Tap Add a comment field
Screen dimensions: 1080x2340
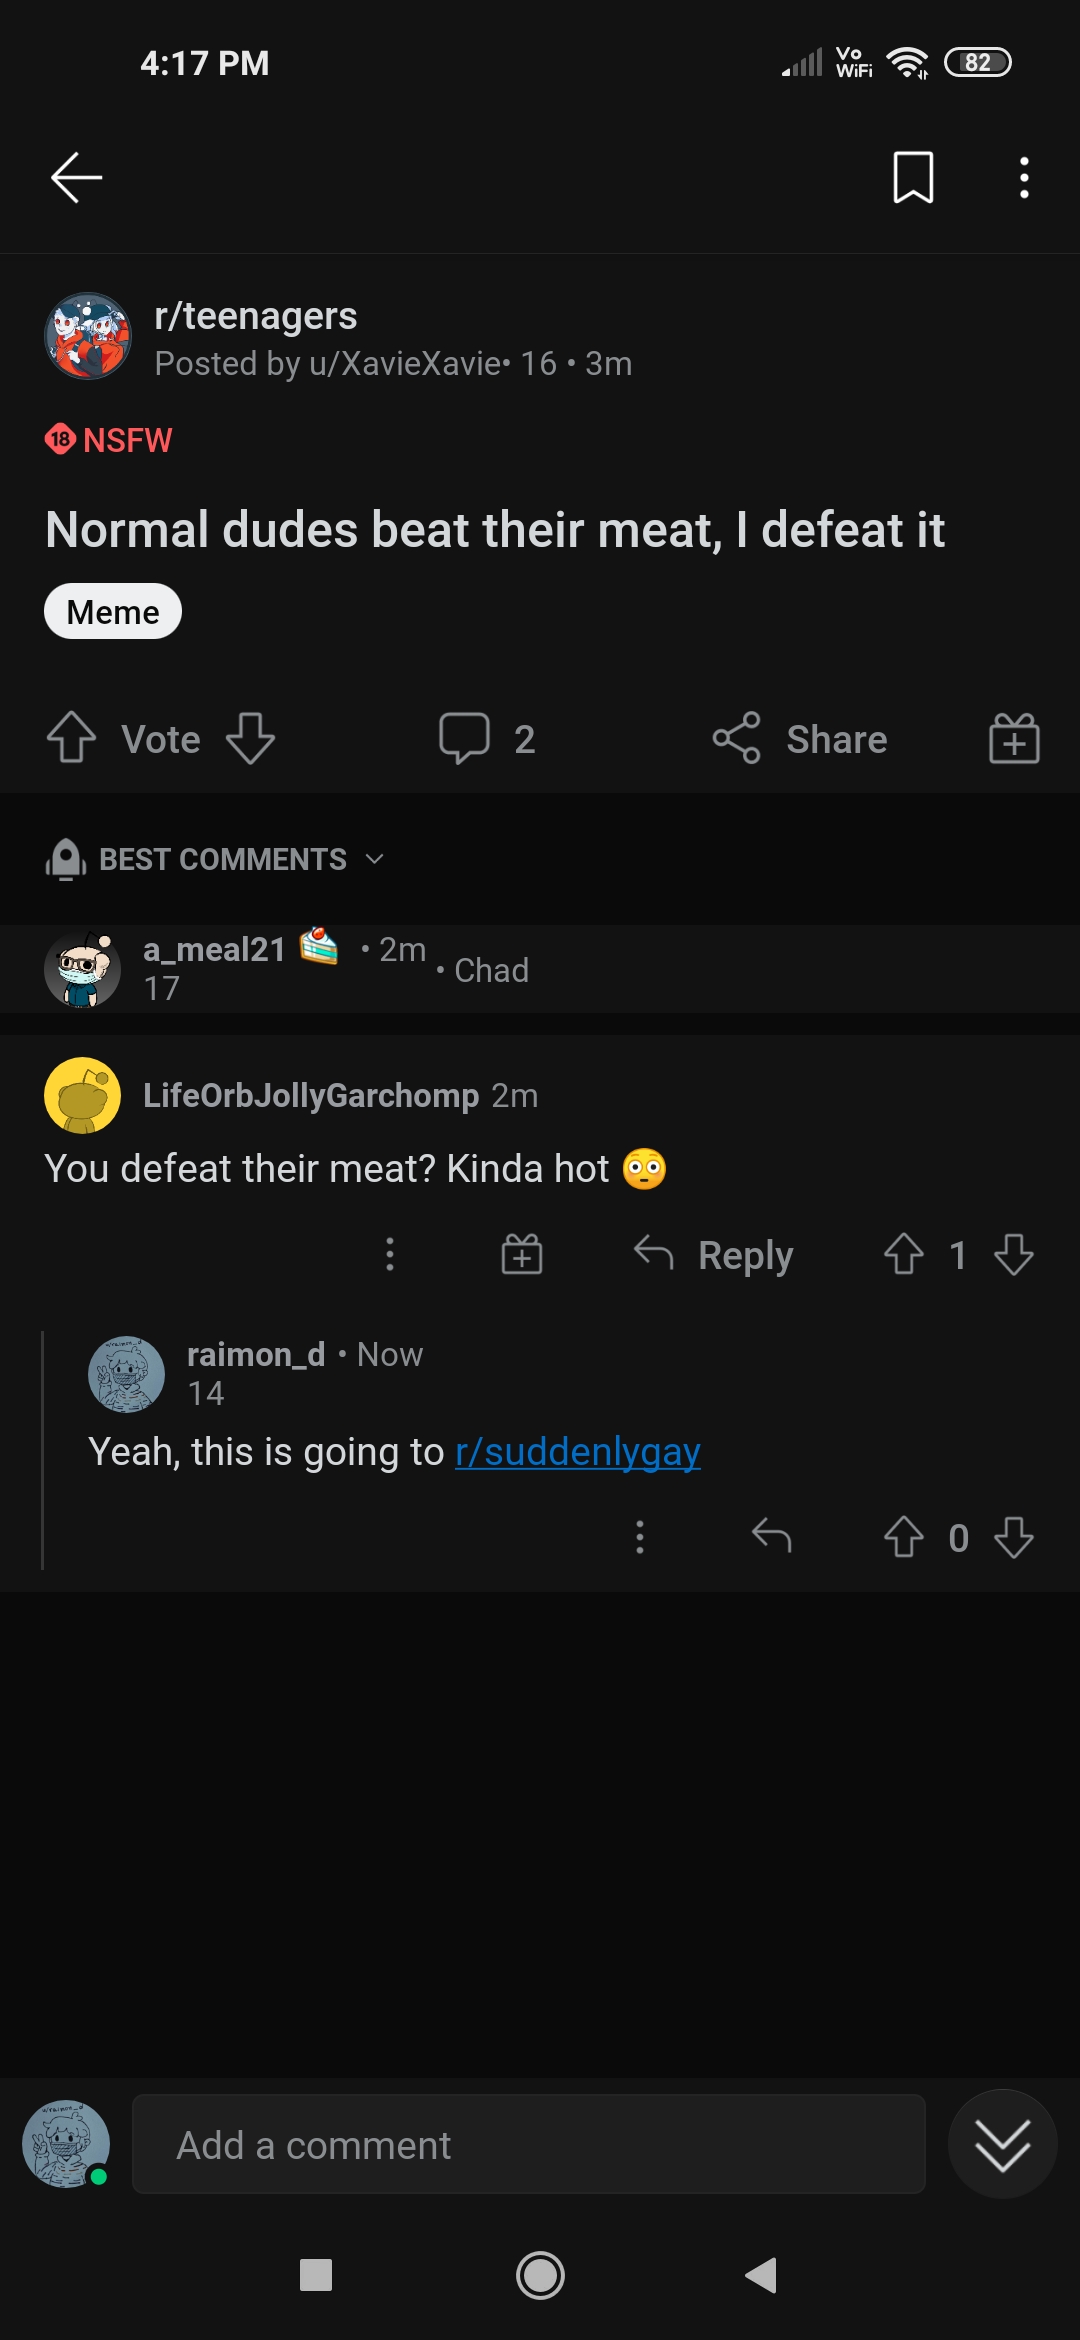[528, 2144]
